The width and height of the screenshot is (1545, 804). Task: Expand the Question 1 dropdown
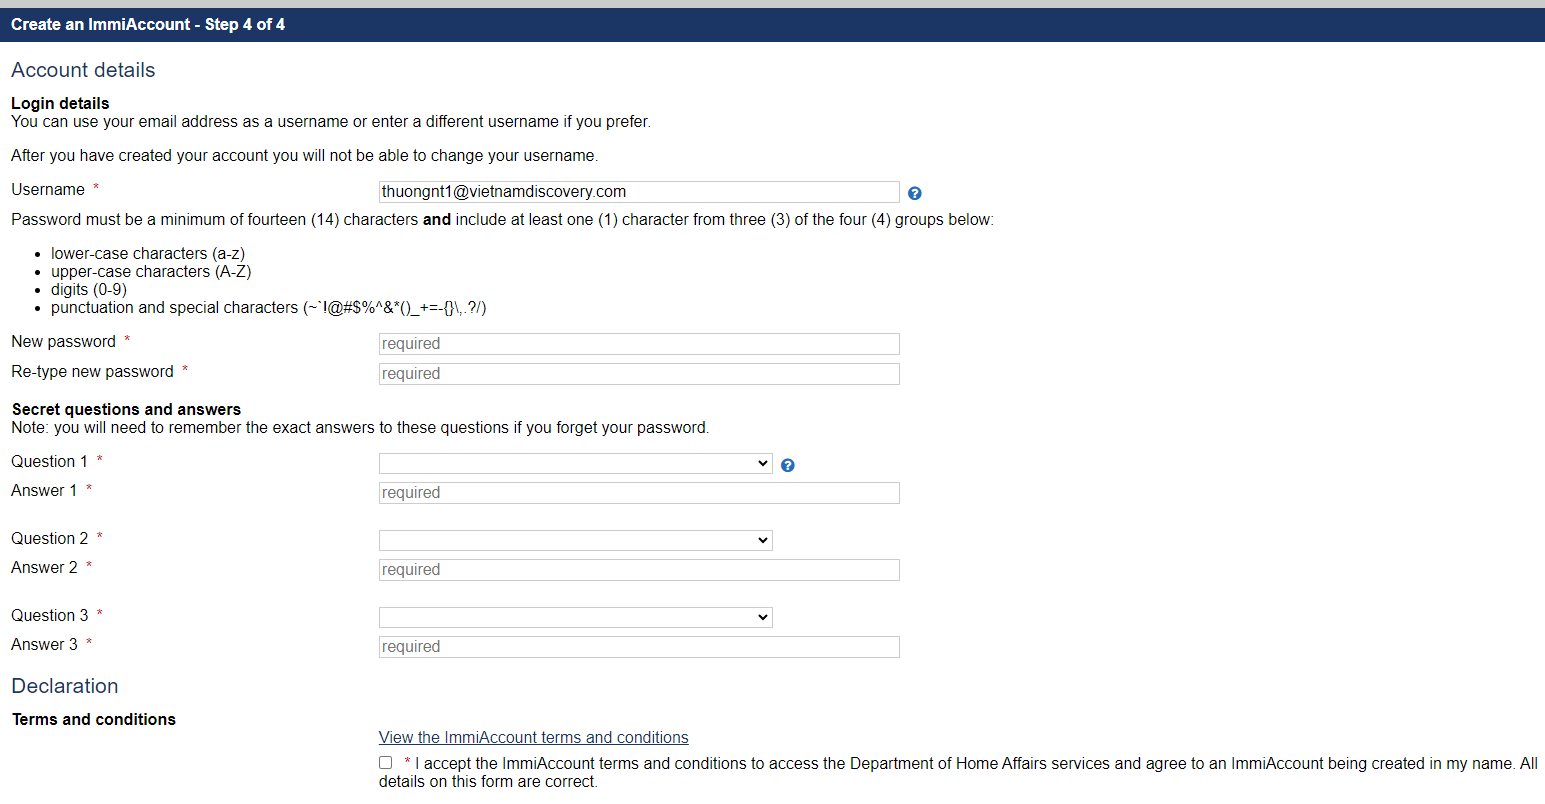[575, 463]
